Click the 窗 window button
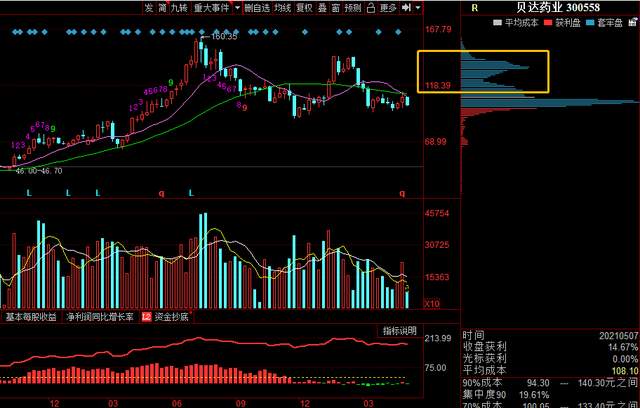 click(x=336, y=8)
